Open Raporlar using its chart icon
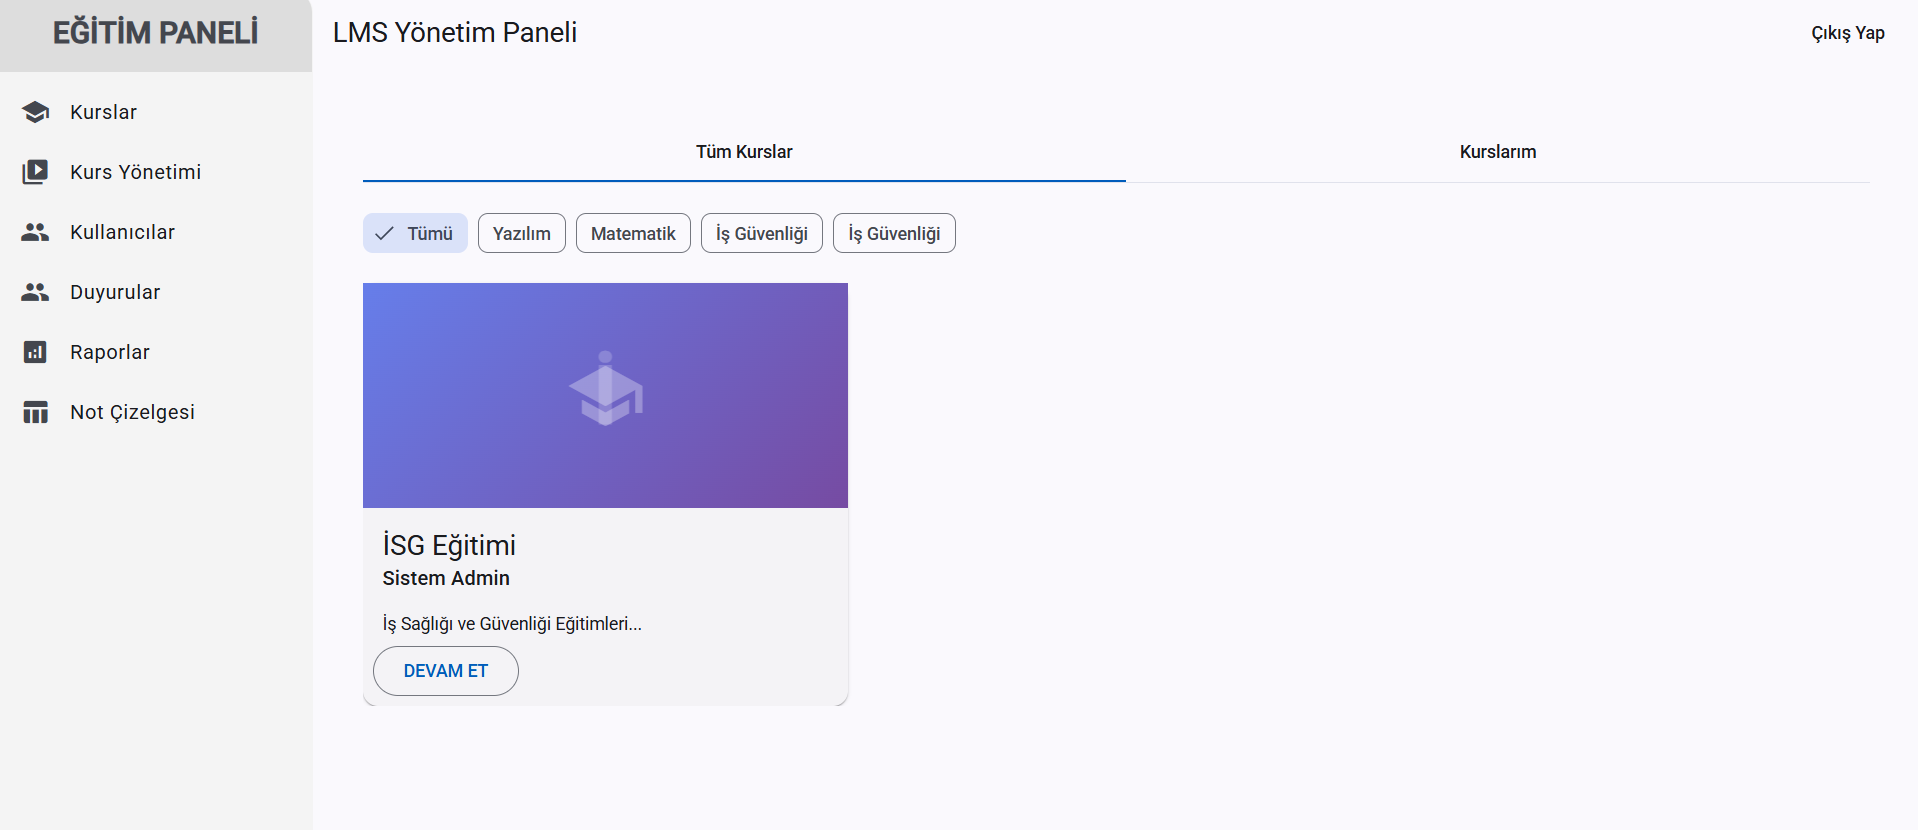Image resolution: width=1918 pixels, height=830 pixels. click(x=35, y=352)
